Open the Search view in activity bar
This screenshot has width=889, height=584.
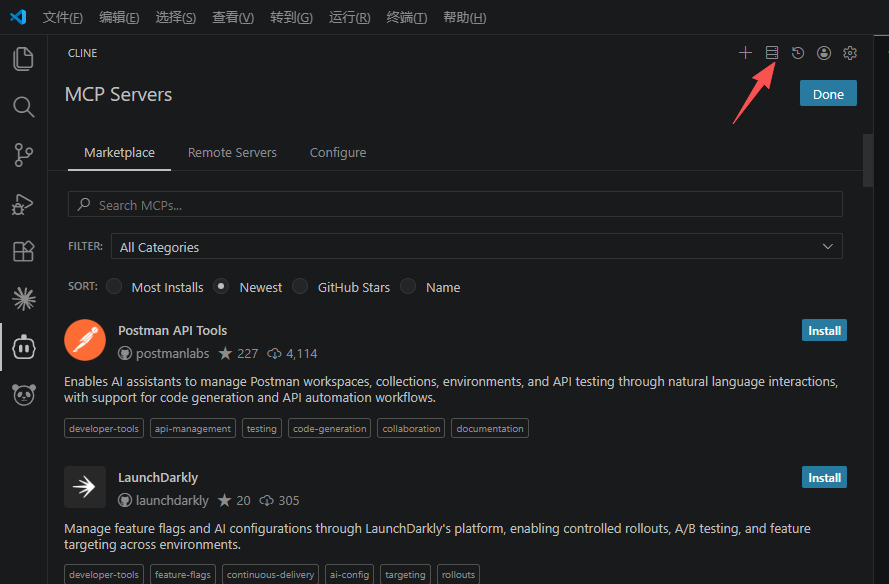[x=23, y=107]
